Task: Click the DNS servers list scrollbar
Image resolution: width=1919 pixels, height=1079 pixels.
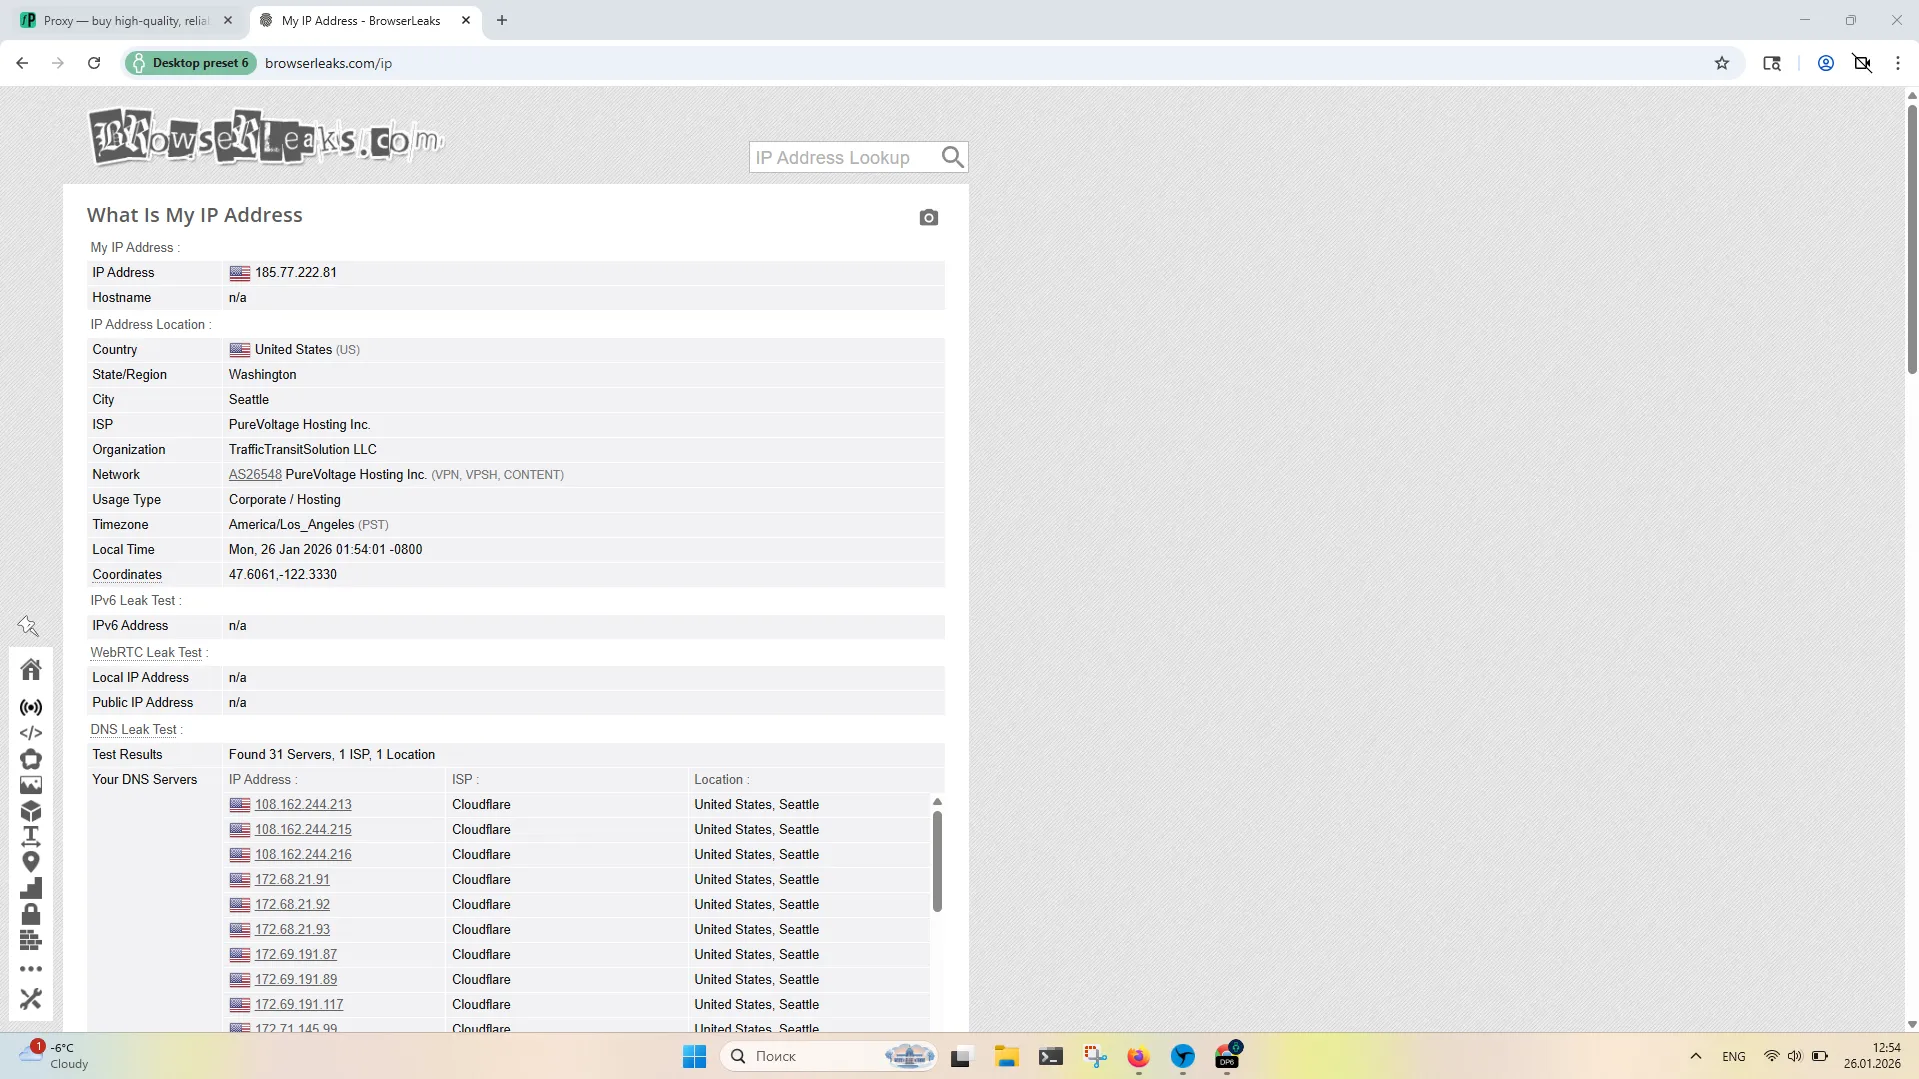Action: pyautogui.click(x=937, y=861)
